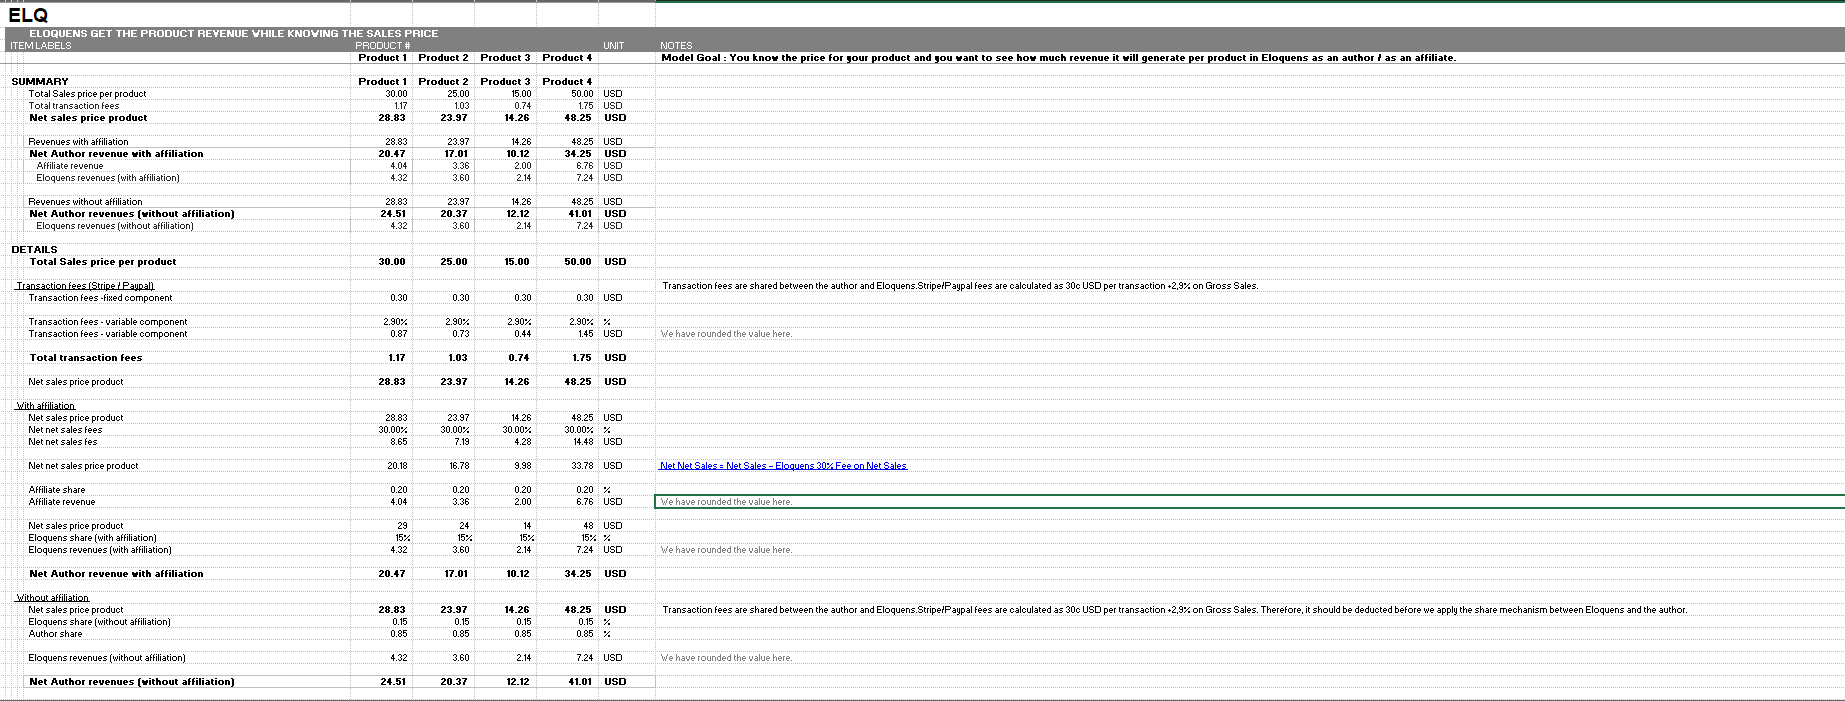Click the 'ELOQUENS GET THE PRODUCT REVENUE' header title
Image resolution: width=1845 pixels, height=701 pixels.
234,33
